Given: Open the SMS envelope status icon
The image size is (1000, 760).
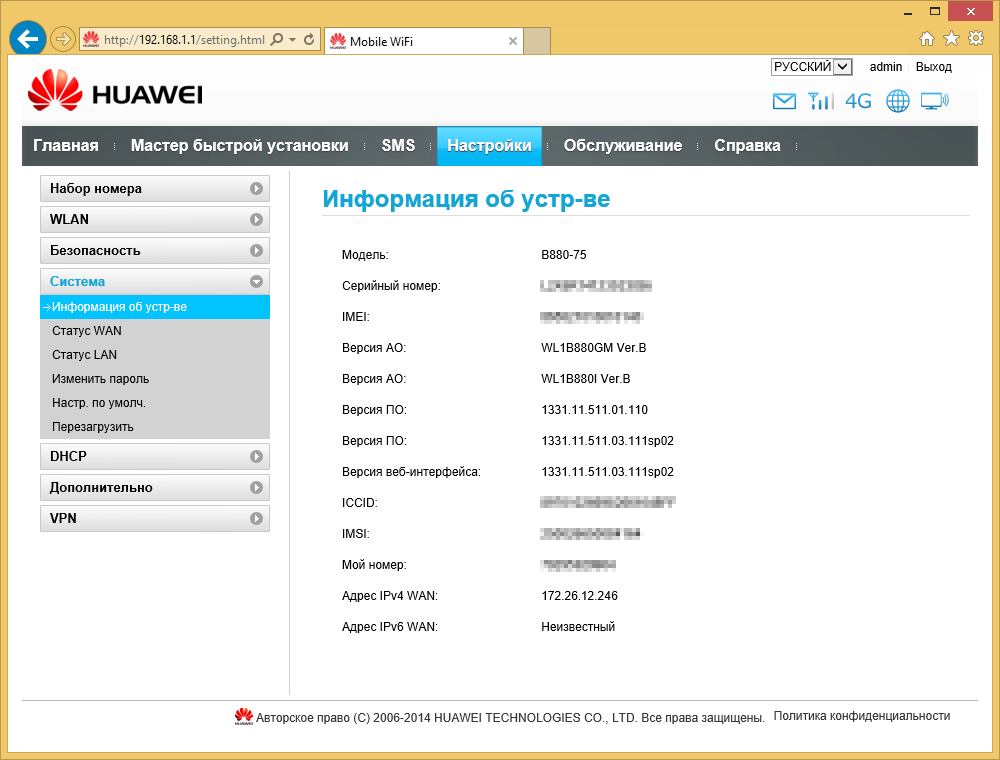Looking at the screenshot, I should (784, 101).
